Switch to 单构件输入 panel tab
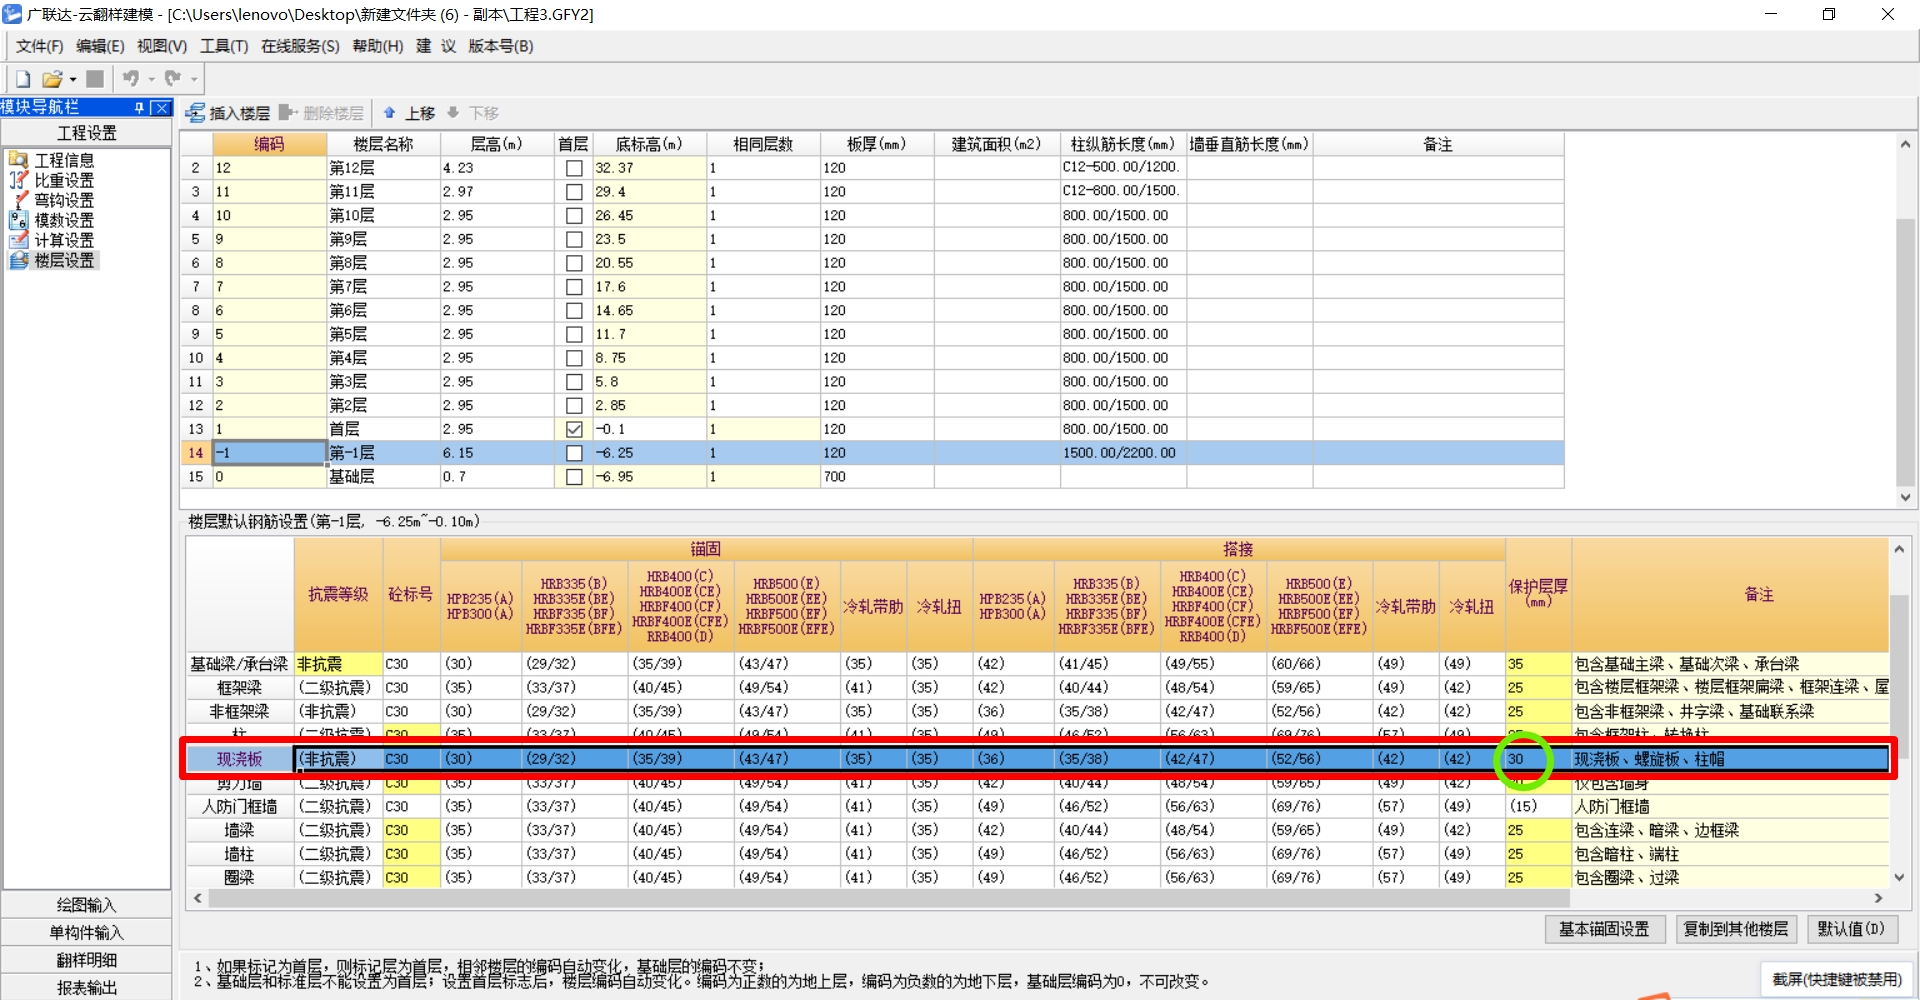Viewport: 1920px width, 1000px height. (87, 933)
